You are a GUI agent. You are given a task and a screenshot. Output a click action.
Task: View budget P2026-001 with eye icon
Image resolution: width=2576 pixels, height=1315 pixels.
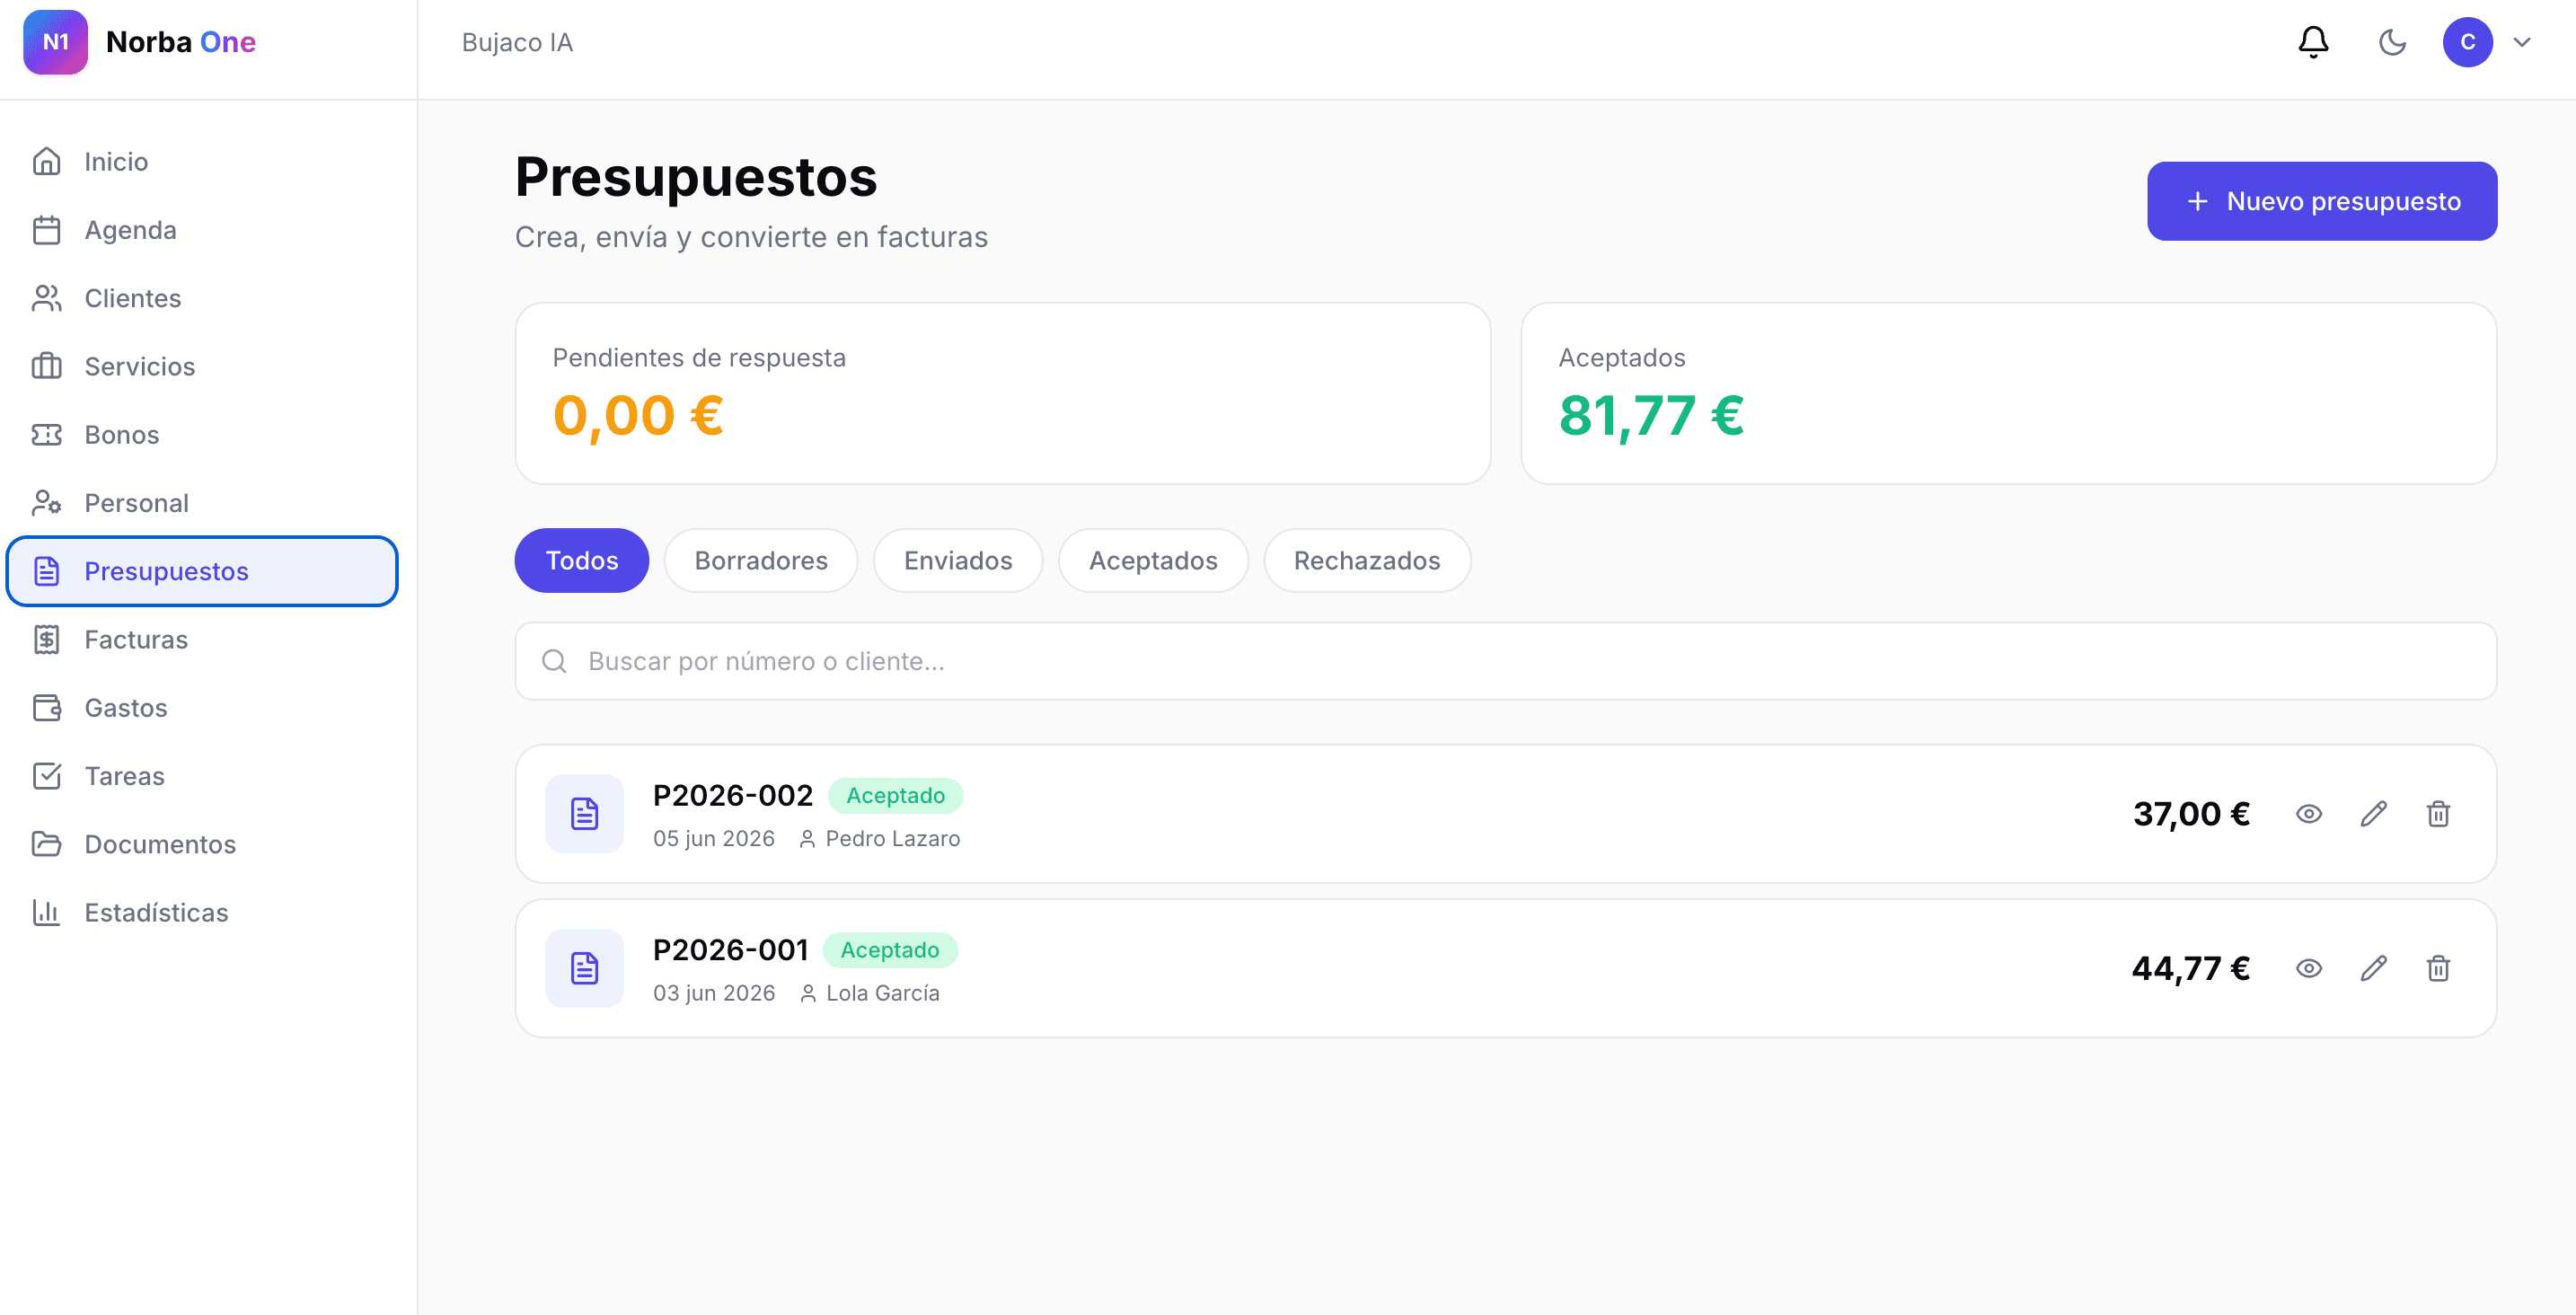(x=2308, y=968)
